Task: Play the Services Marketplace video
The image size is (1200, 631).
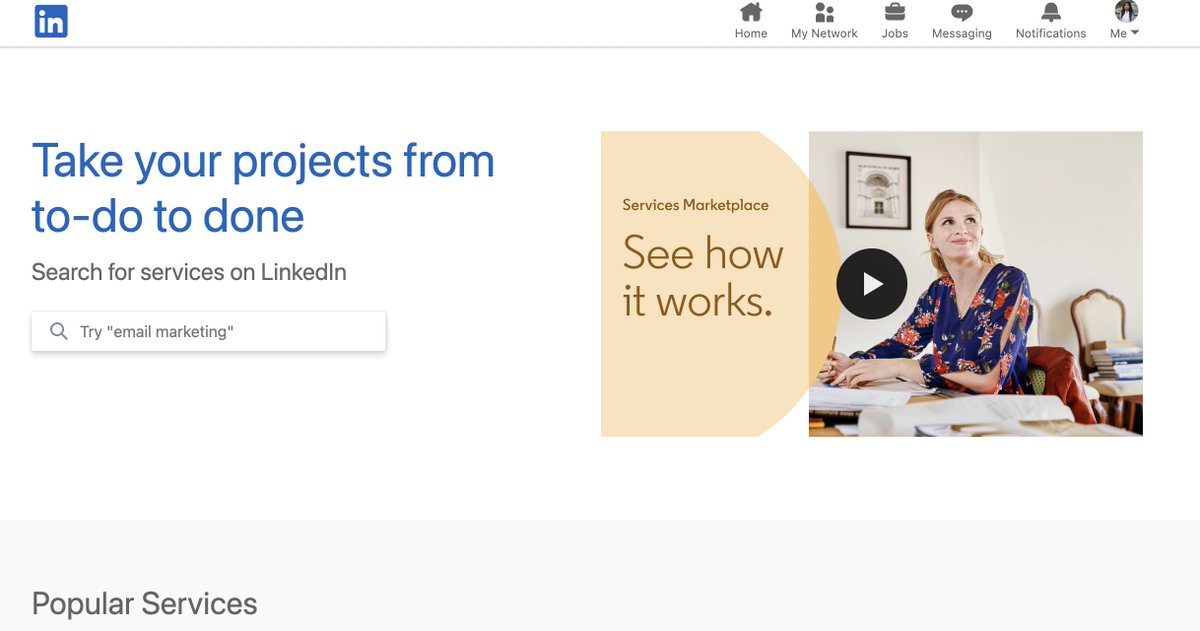Action: click(x=872, y=284)
